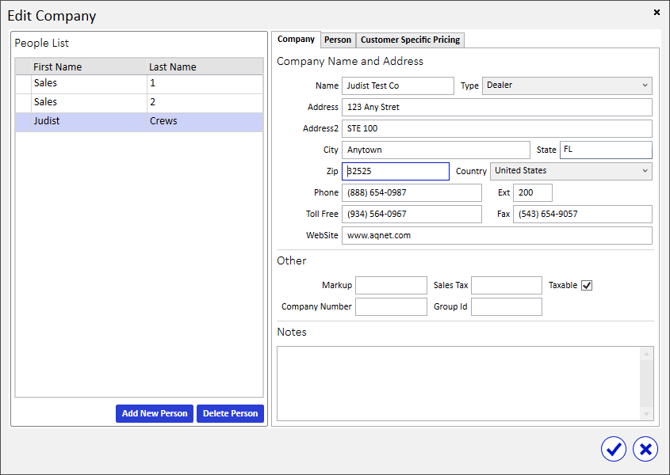Select the Sales 2 person row
The width and height of the screenshot is (670, 475).
[139, 103]
